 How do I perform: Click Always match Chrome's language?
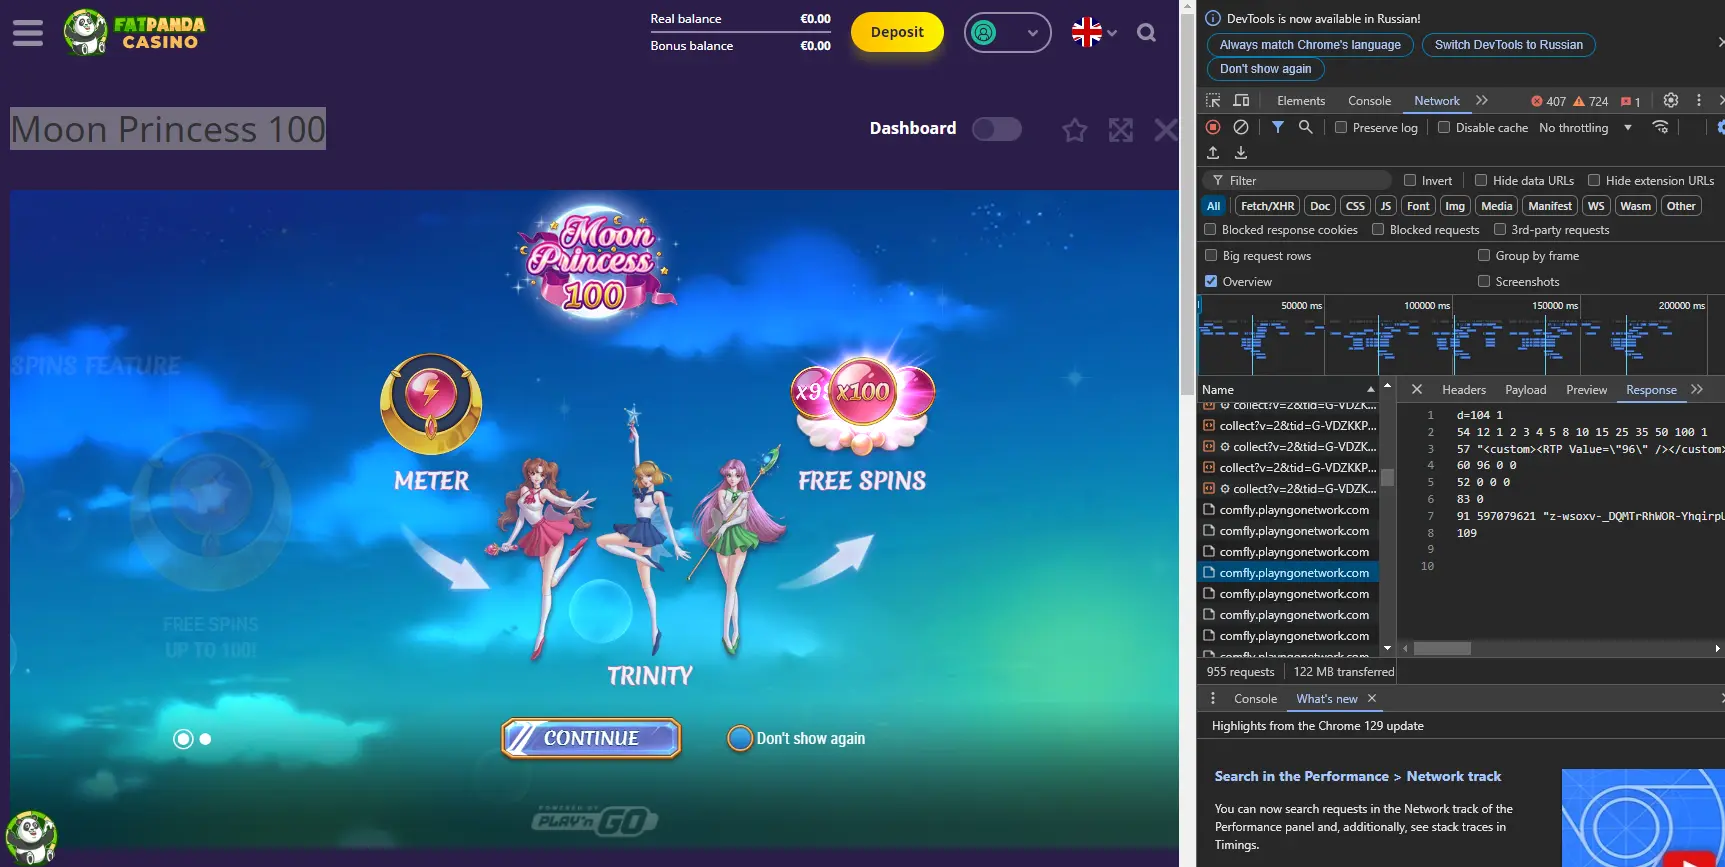(1310, 45)
